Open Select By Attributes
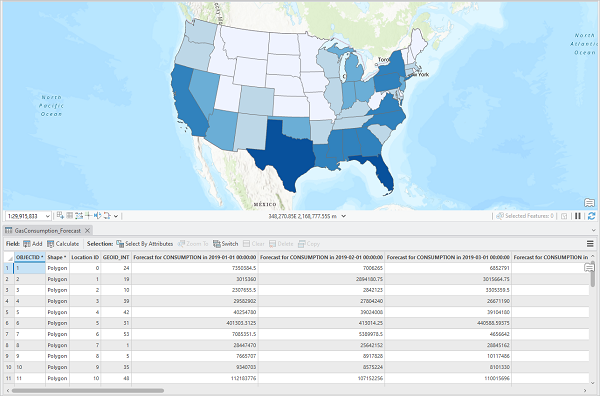 [x=145, y=244]
